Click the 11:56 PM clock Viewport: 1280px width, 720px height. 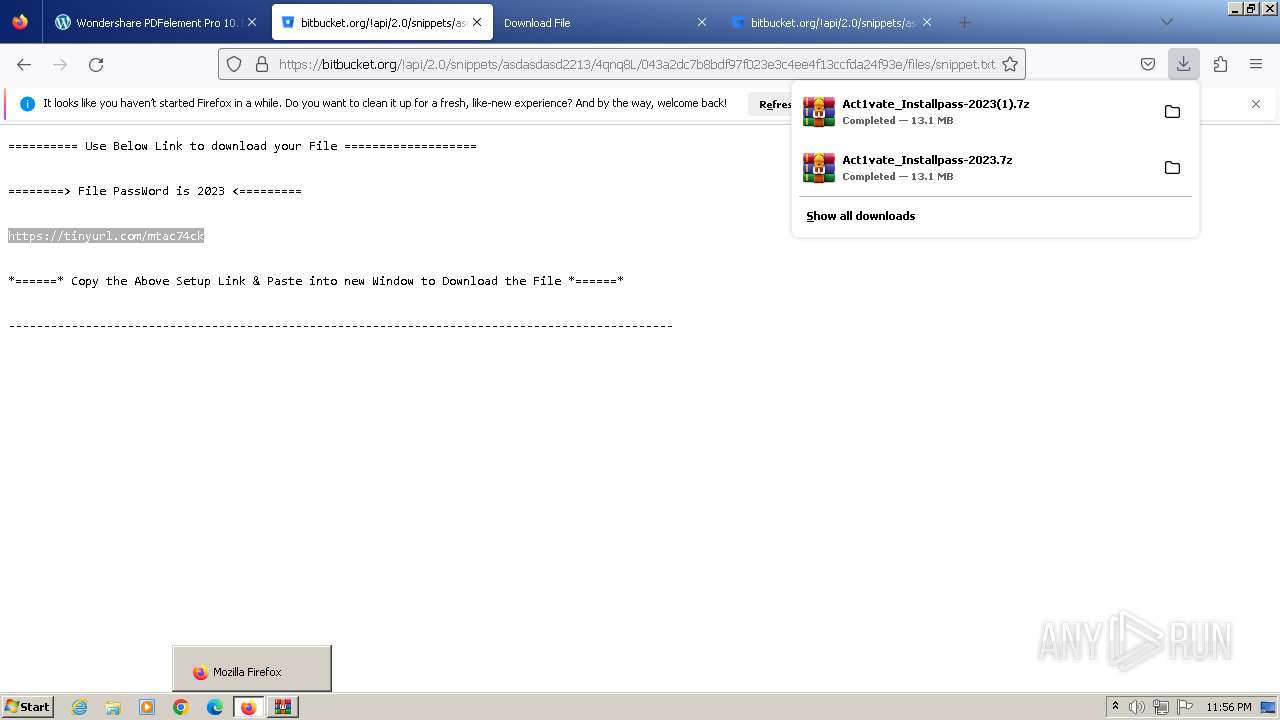pyautogui.click(x=1229, y=707)
